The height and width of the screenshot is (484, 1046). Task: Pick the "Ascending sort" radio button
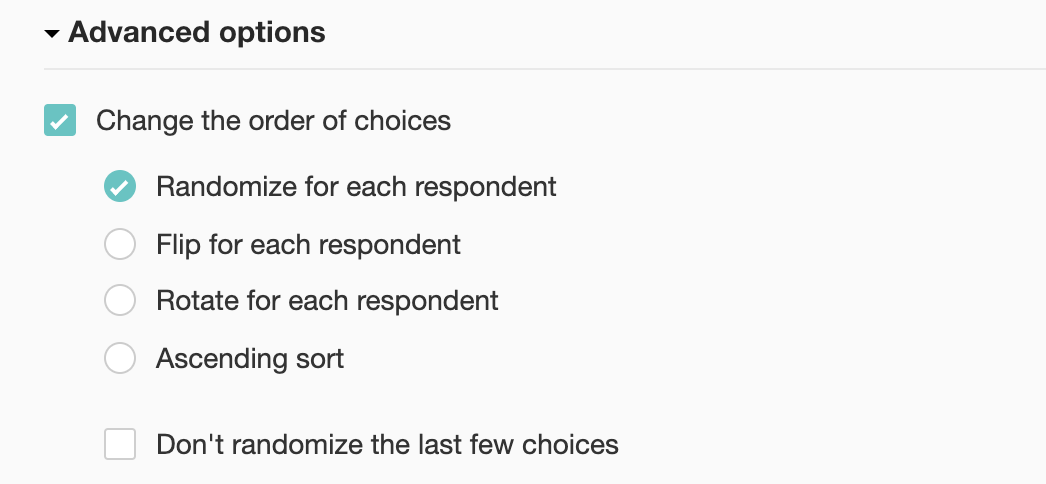(x=120, y=358)
